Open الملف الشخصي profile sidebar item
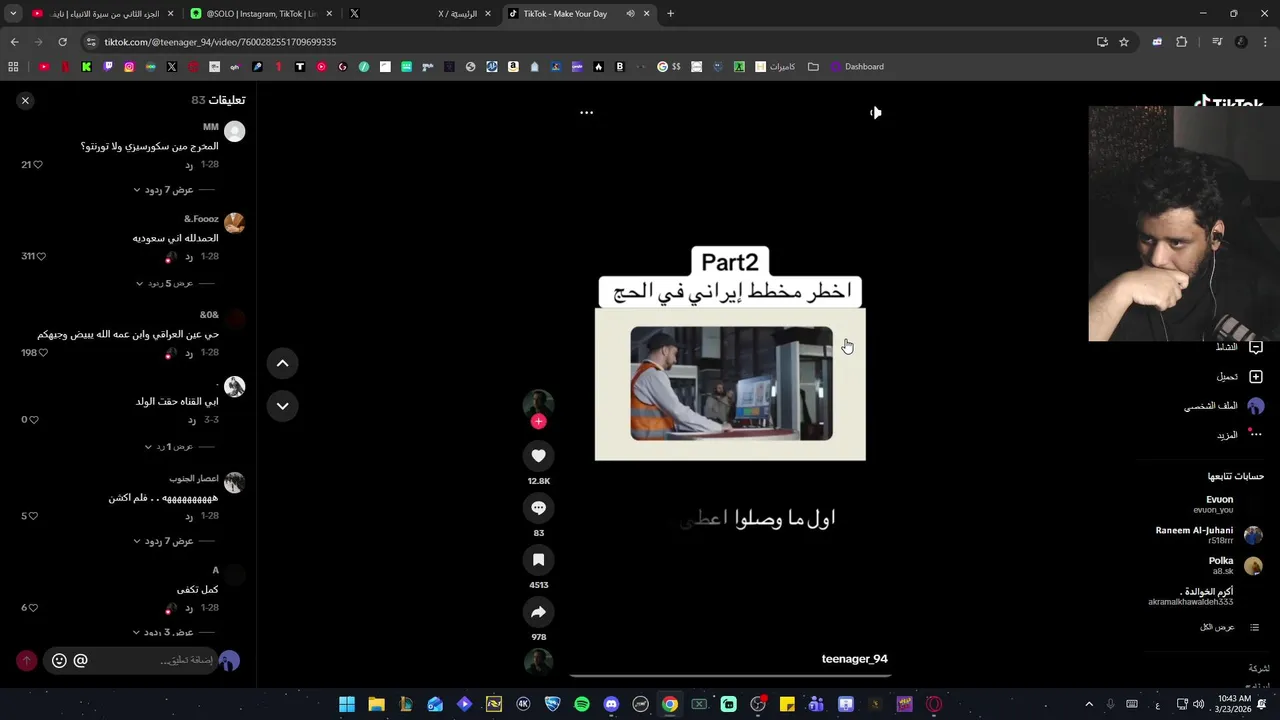This screenshot has width=1280, height=720. point(1224,406)
